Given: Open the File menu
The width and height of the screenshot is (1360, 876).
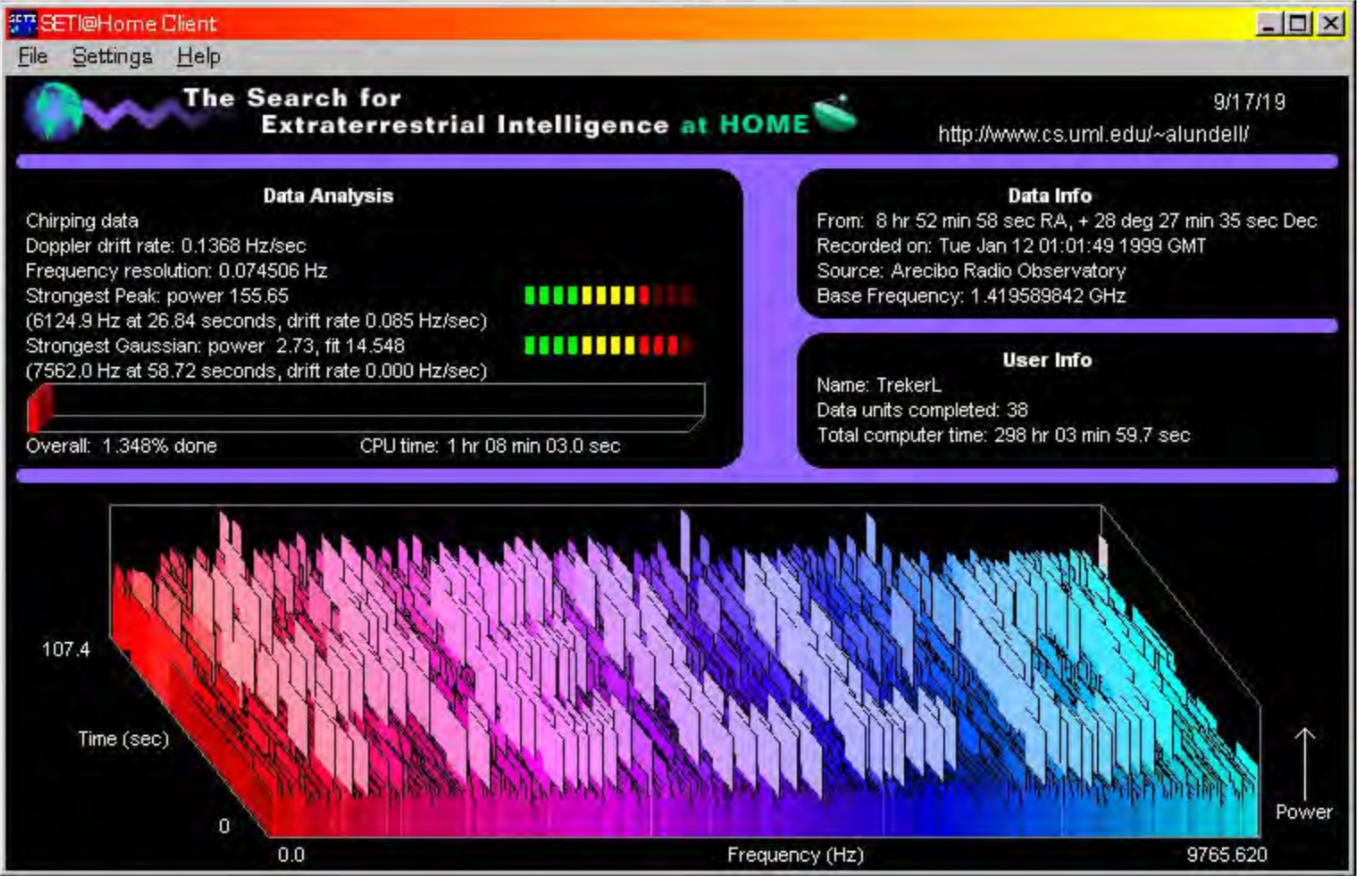Looking at the screenshot, I should point(33,57).
